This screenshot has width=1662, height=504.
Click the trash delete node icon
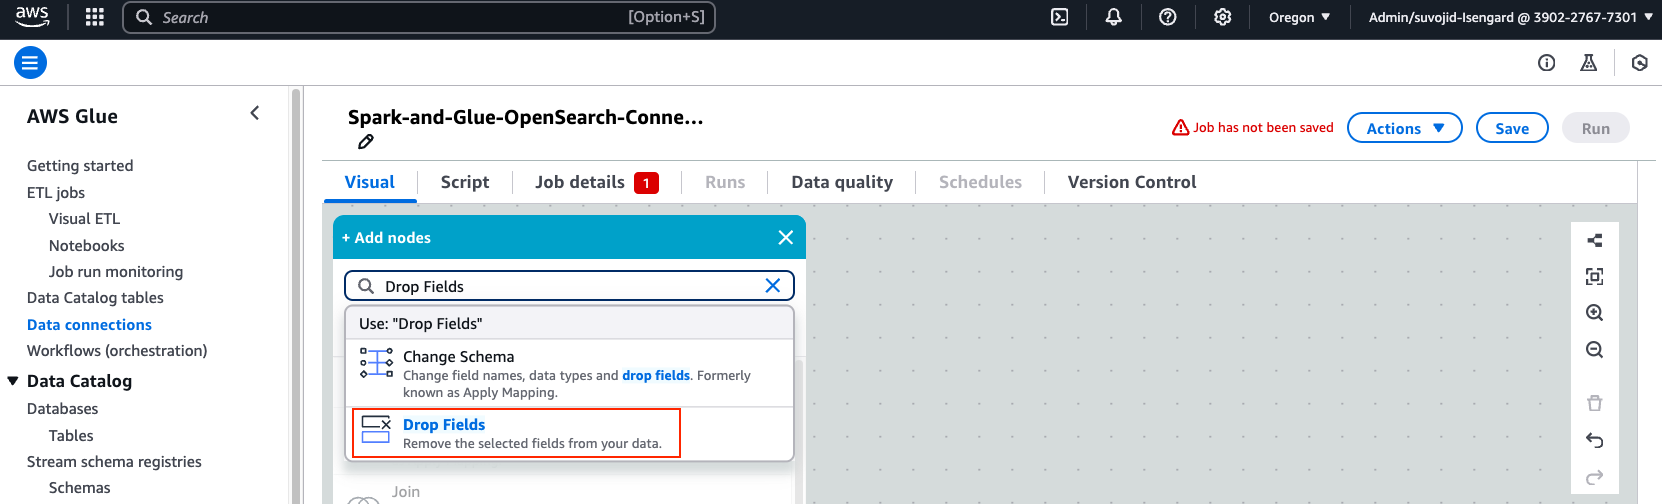click(1595, 403)
